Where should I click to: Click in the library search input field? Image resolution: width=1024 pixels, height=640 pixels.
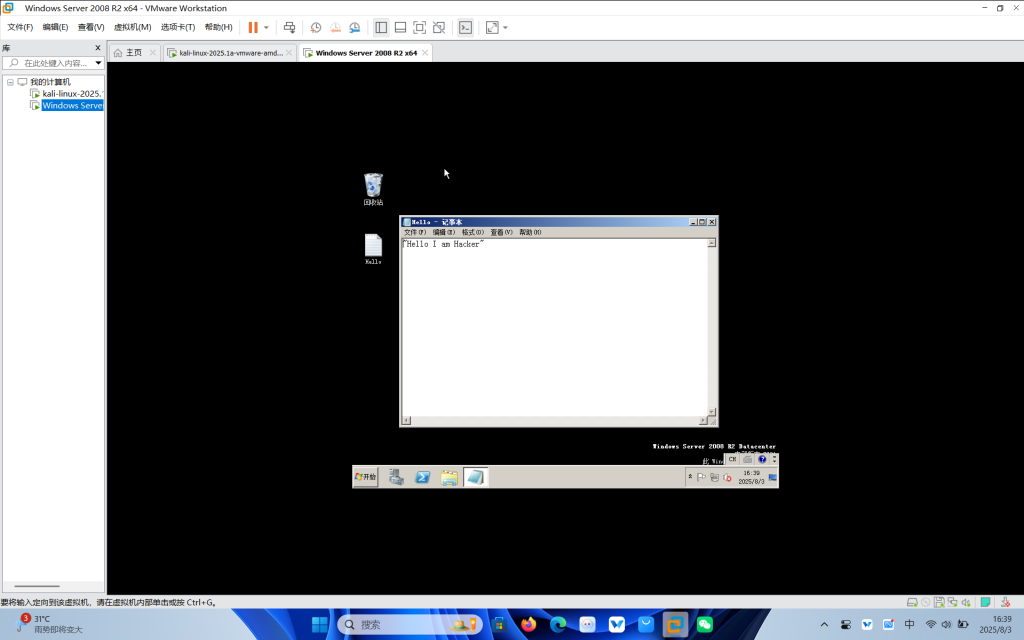pyautogui.click(x=55, y=63)
